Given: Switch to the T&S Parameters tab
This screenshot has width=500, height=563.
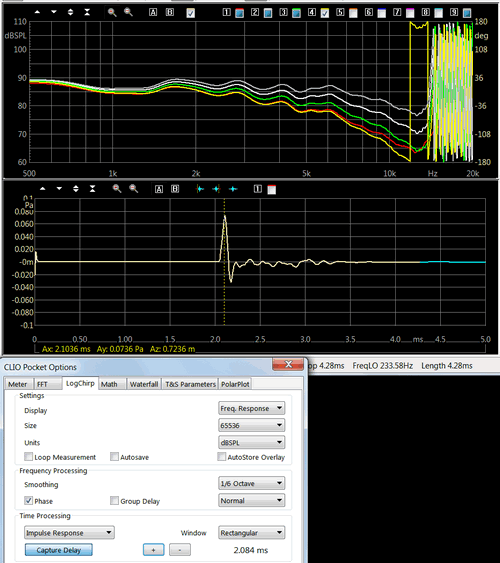Looking at the screenshot, I should pyautogui.click(x=190, y=384).
